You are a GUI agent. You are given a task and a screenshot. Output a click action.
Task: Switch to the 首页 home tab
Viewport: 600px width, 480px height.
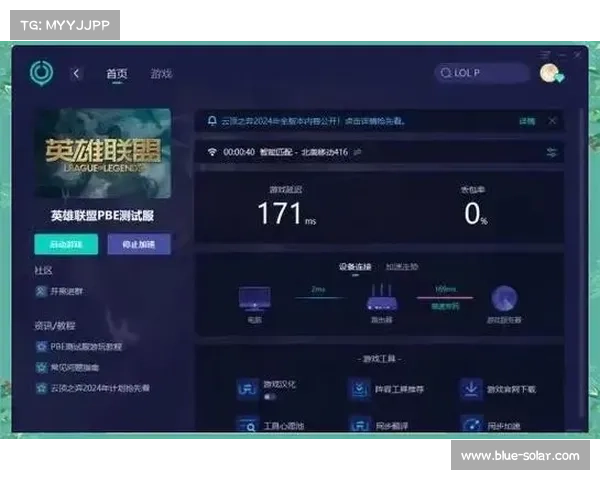[117, 73]
